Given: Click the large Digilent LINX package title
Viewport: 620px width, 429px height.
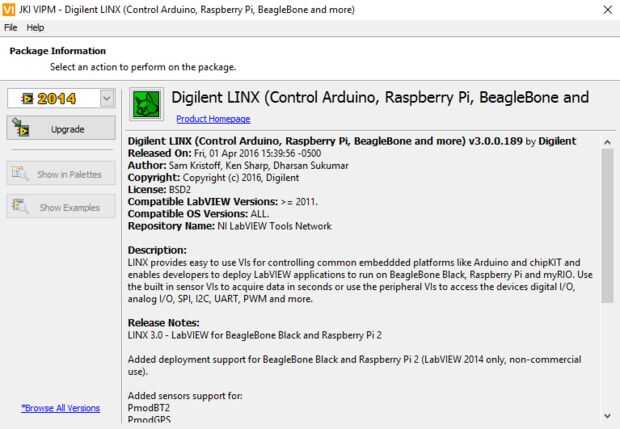Looking at the screenshot, I should tap(380, 97).
